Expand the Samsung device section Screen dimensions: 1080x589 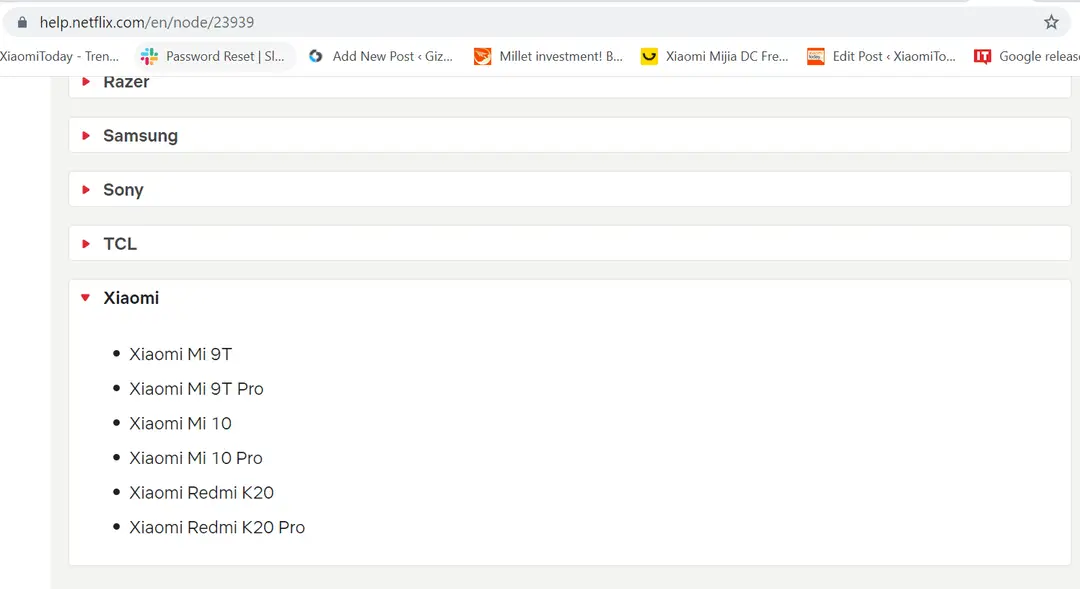pos(570,135)
